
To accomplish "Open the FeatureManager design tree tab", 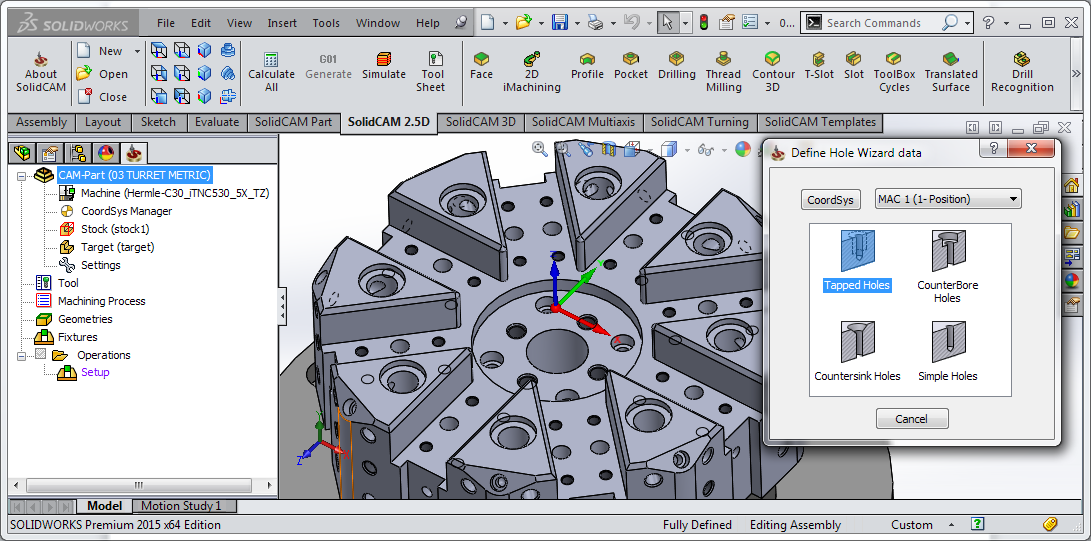I will [x=23, y=152].
